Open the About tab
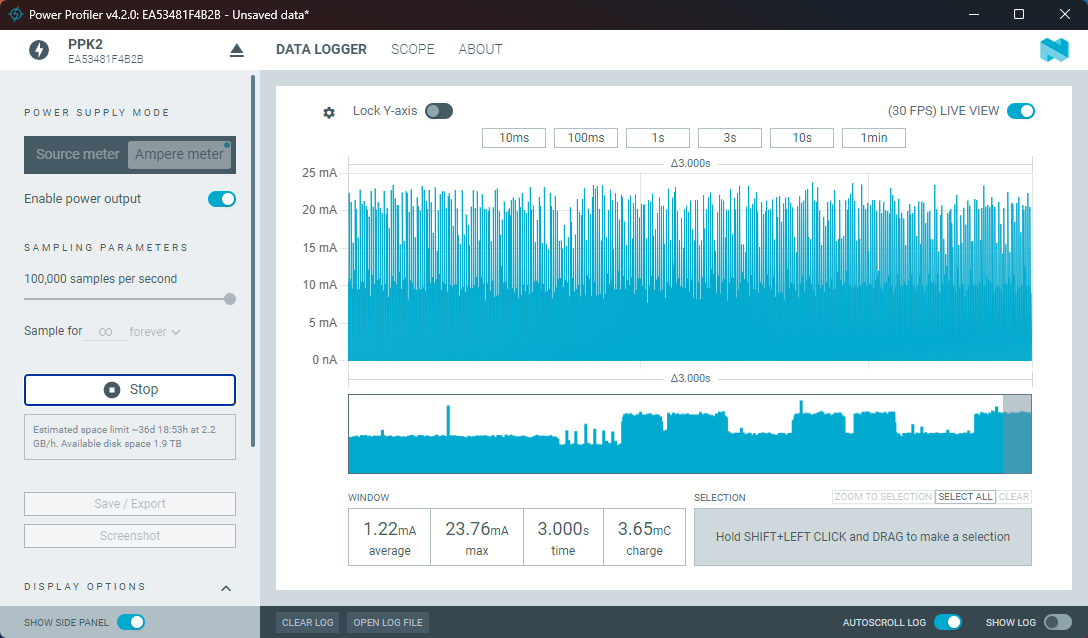 point(480,49)
